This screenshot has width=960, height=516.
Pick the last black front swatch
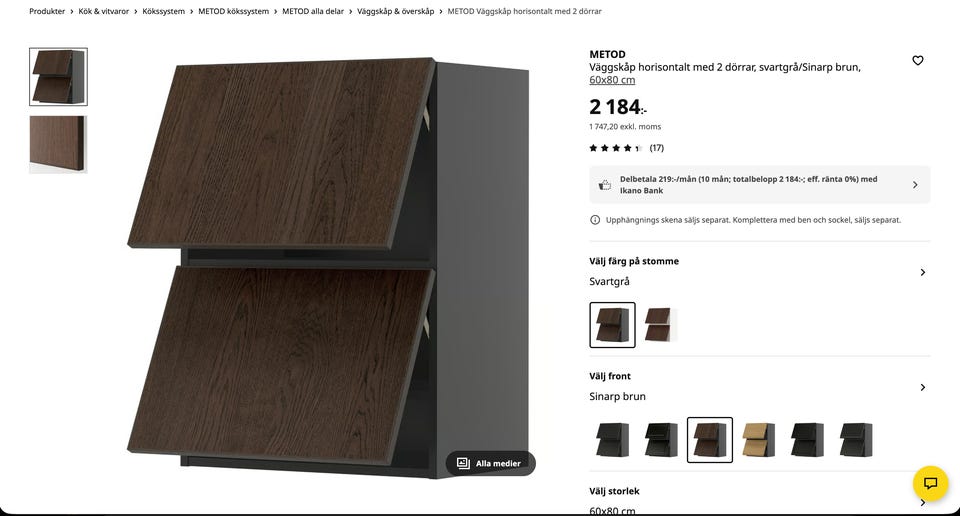click(856, 440)
